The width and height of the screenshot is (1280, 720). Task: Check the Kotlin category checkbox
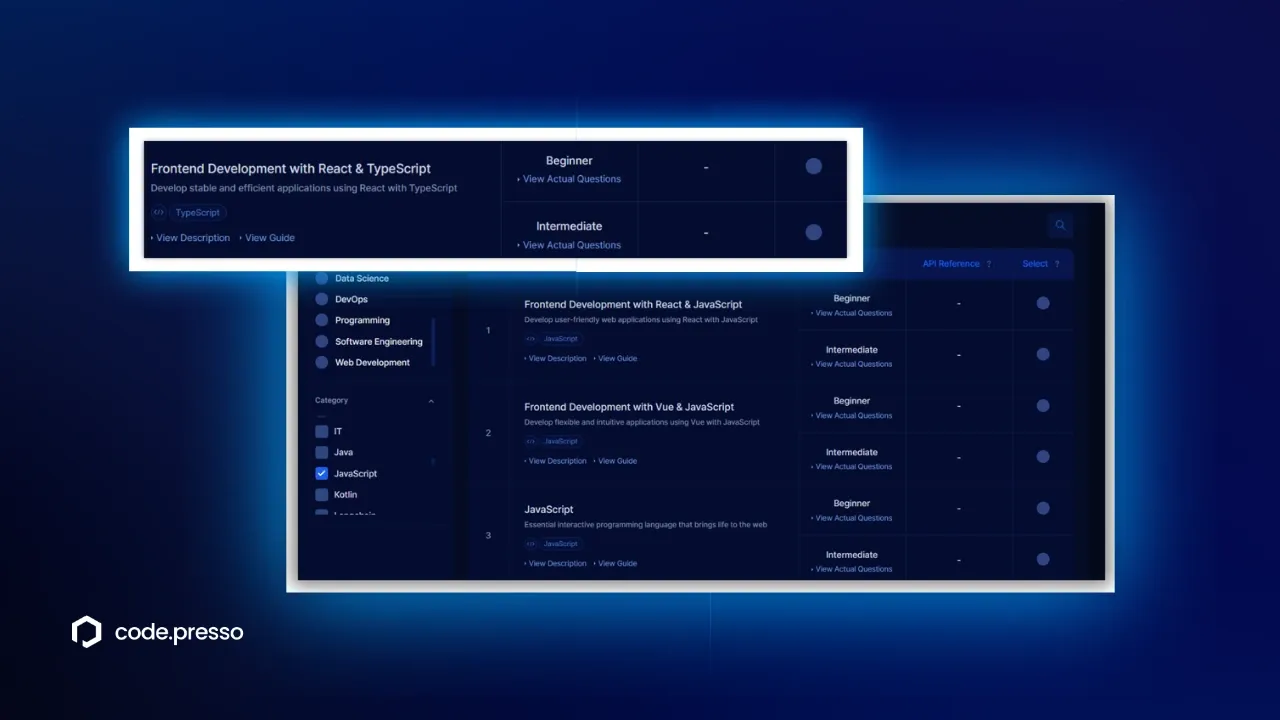pos(322,495)
